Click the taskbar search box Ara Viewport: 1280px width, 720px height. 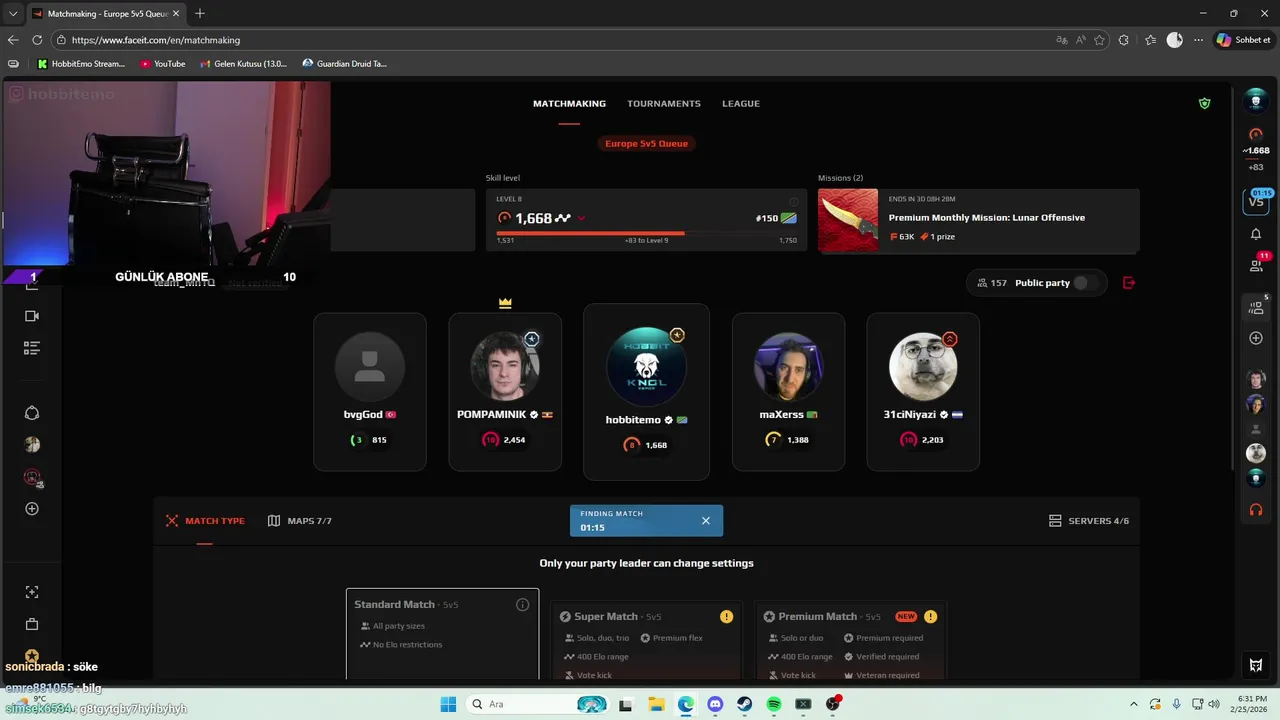[x=539, y=704]
